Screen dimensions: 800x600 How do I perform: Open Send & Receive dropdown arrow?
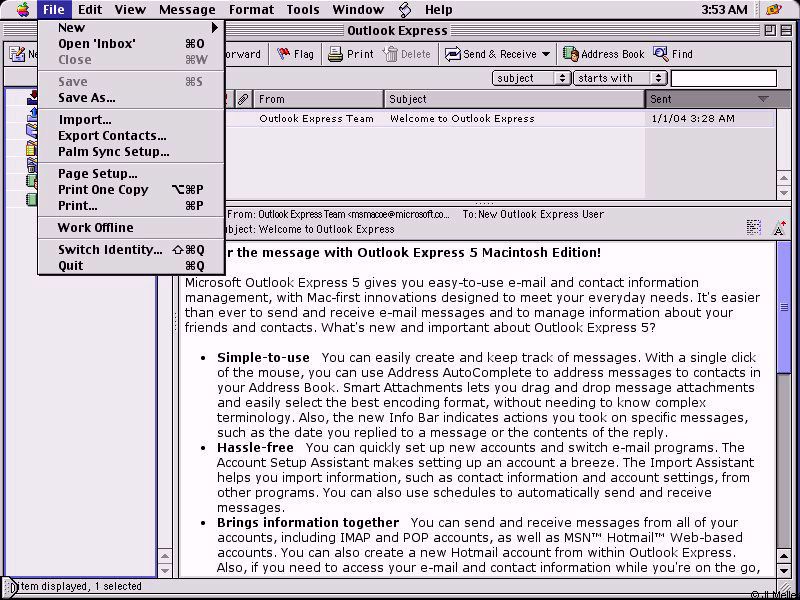coord(546,54)
